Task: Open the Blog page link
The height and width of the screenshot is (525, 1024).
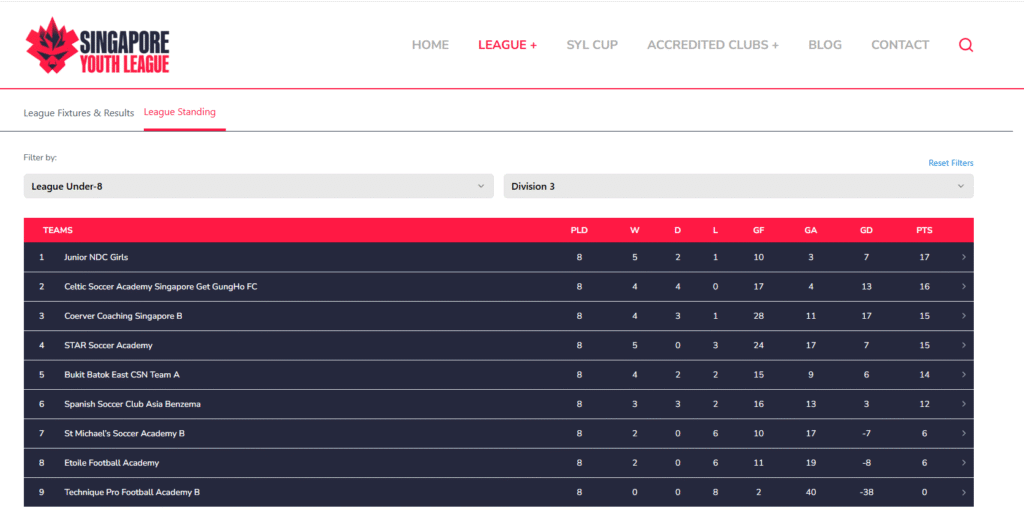Action: click(x=825, y=45)
